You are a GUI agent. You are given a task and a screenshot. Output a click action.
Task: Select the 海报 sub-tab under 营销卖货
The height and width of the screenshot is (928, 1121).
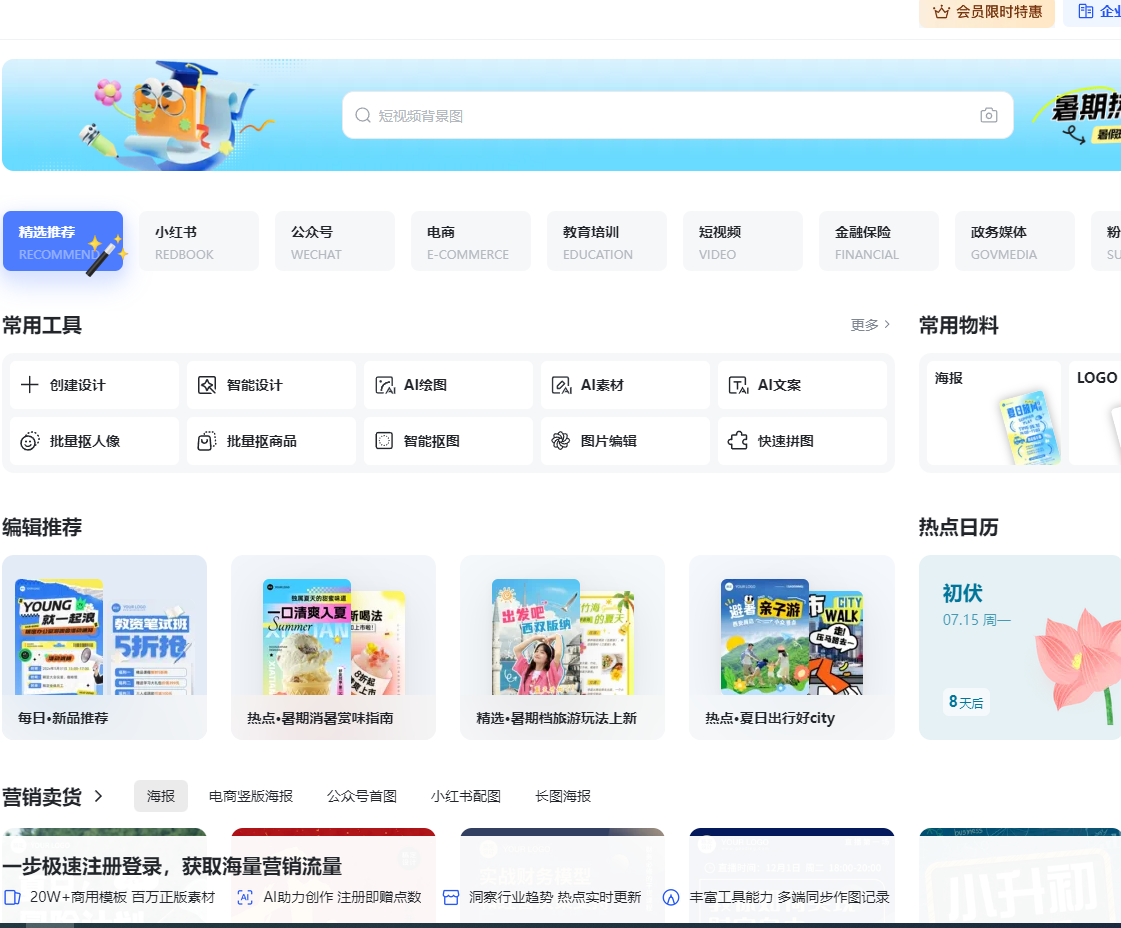161,796
